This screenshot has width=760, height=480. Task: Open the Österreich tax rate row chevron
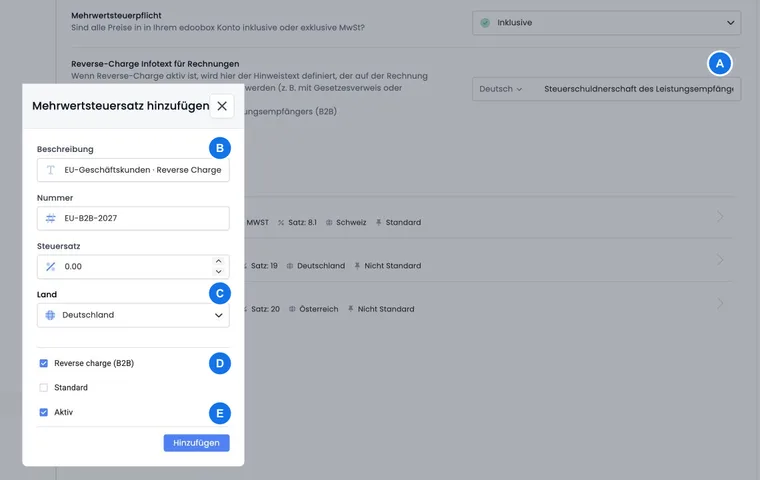click(x=720, y=304)
